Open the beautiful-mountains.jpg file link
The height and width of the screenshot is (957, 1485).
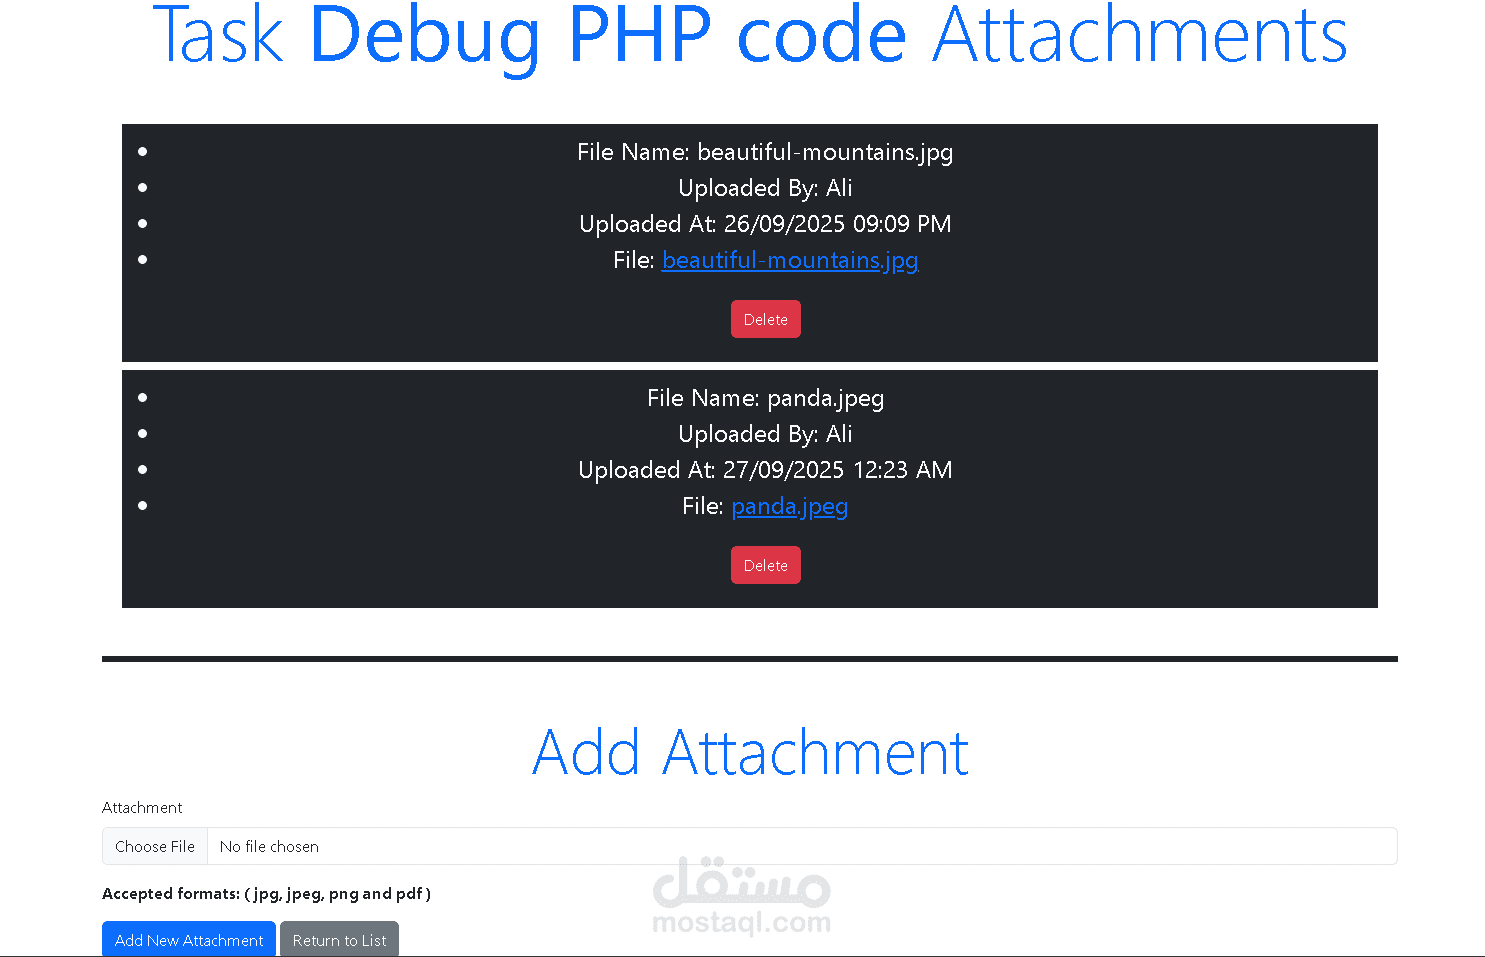click(790, 260)
